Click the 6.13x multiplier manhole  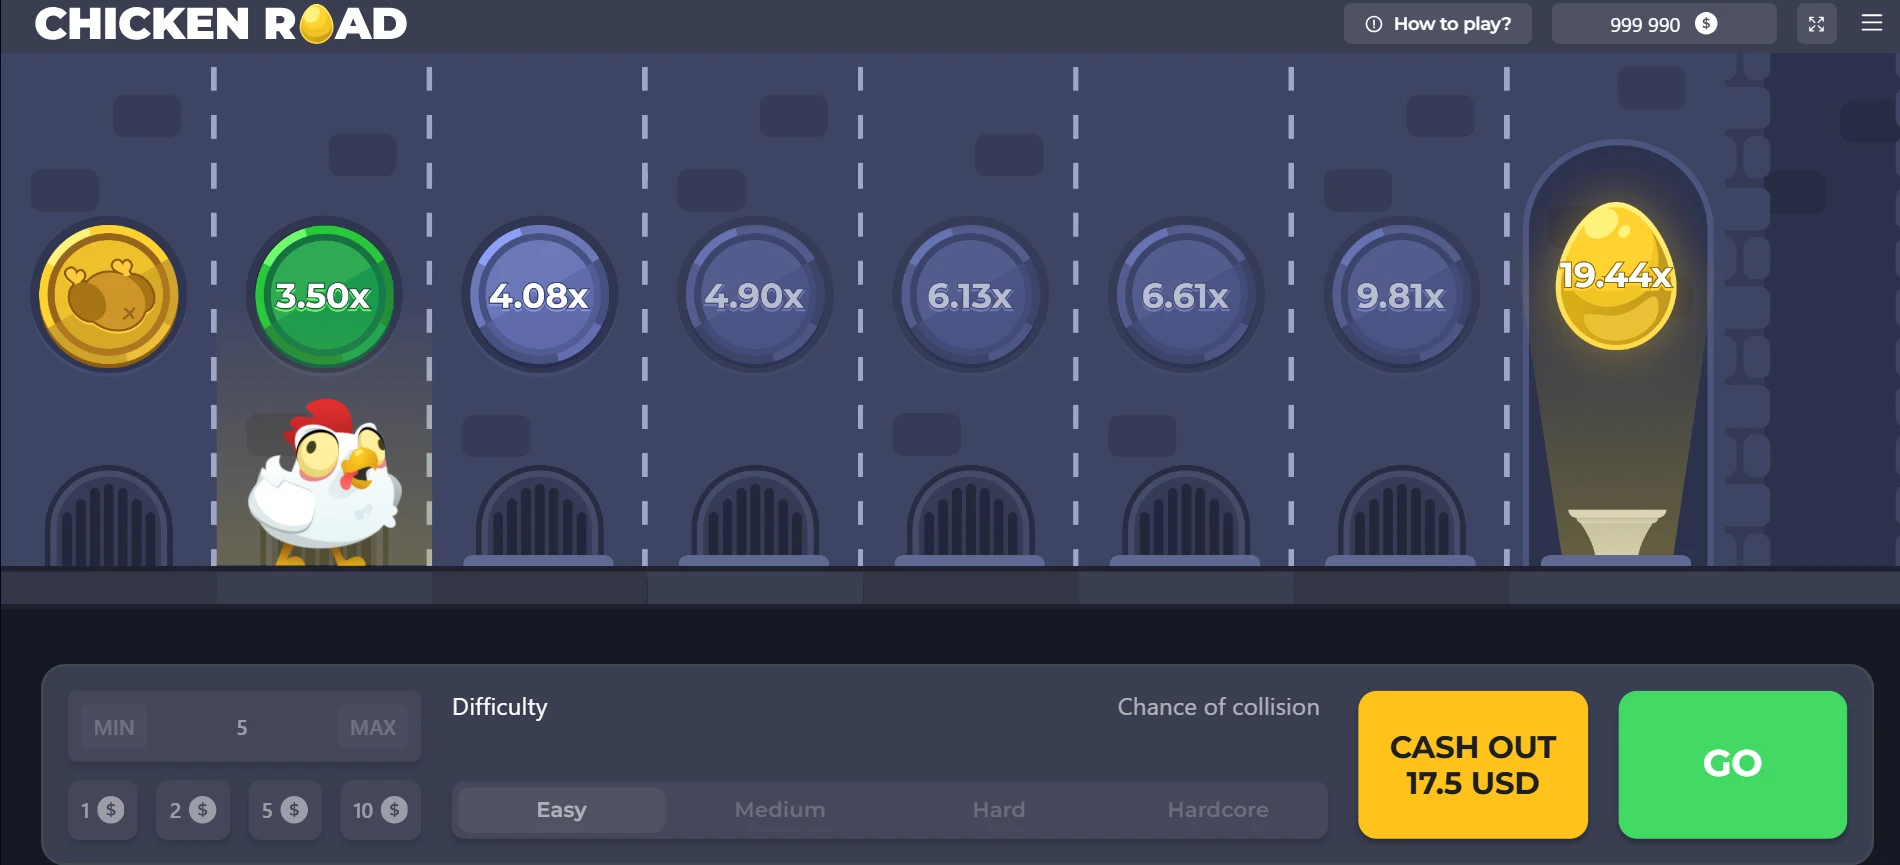(x=970, y=296)
